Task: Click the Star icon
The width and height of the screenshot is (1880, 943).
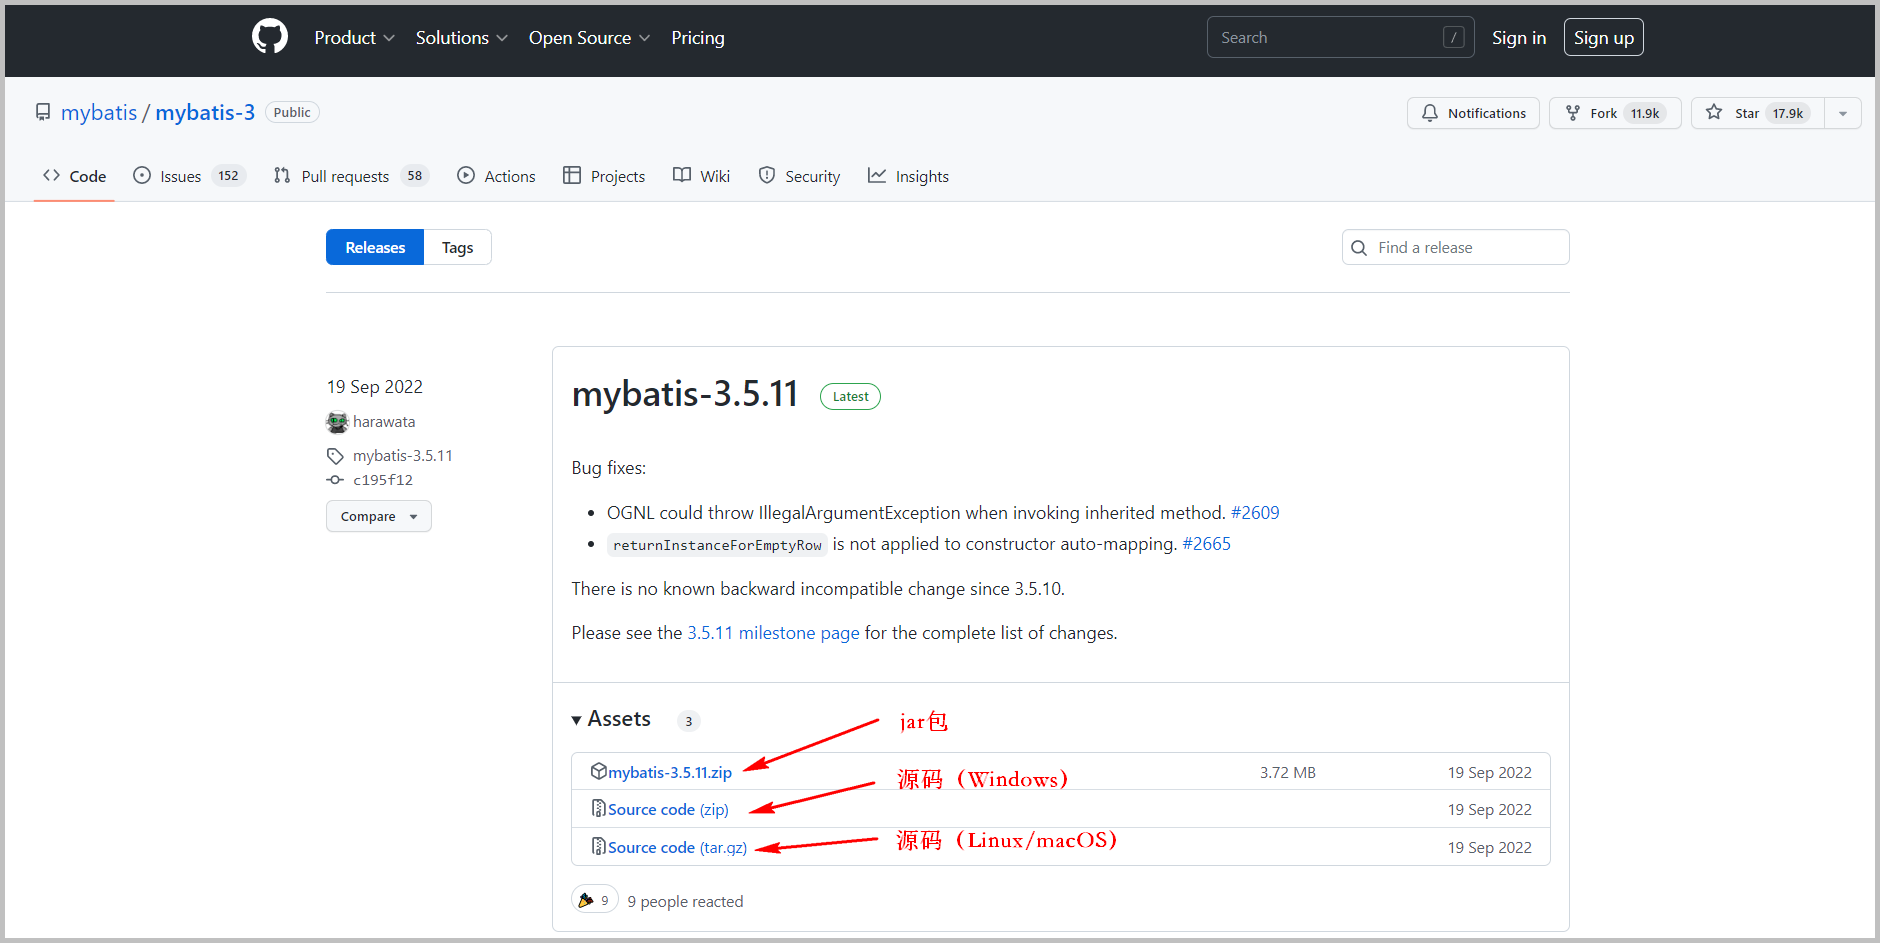Action: tap(1714, 112)
